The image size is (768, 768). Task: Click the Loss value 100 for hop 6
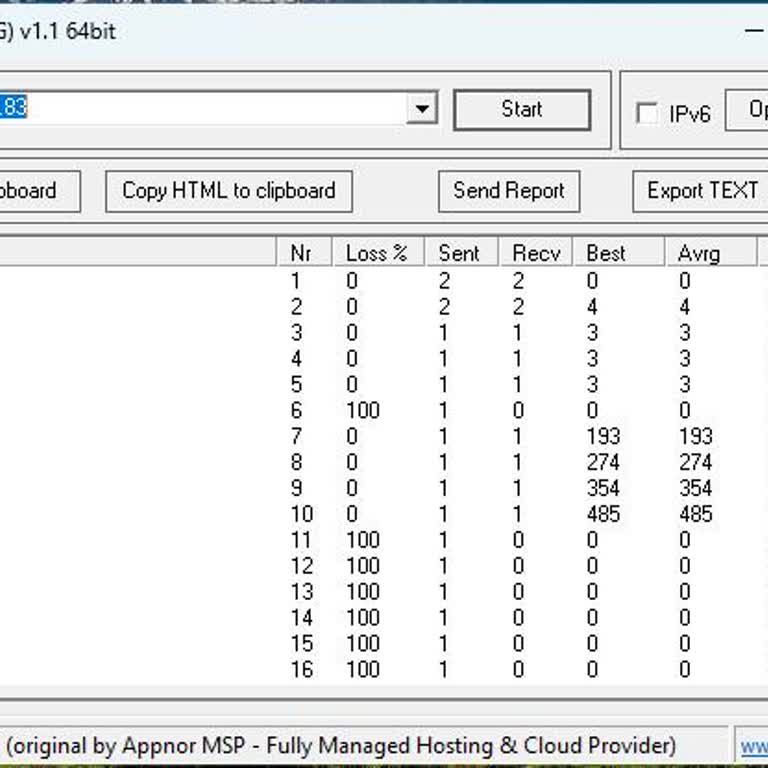(363, 410)
